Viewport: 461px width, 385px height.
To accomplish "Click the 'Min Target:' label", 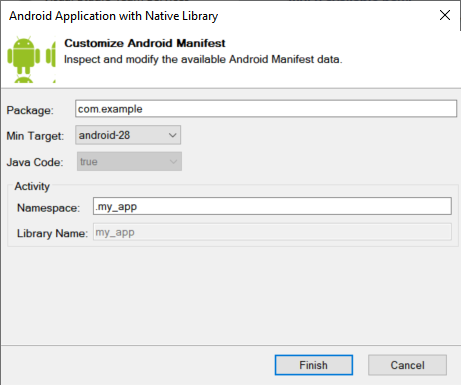I will (x=35, y=136).
